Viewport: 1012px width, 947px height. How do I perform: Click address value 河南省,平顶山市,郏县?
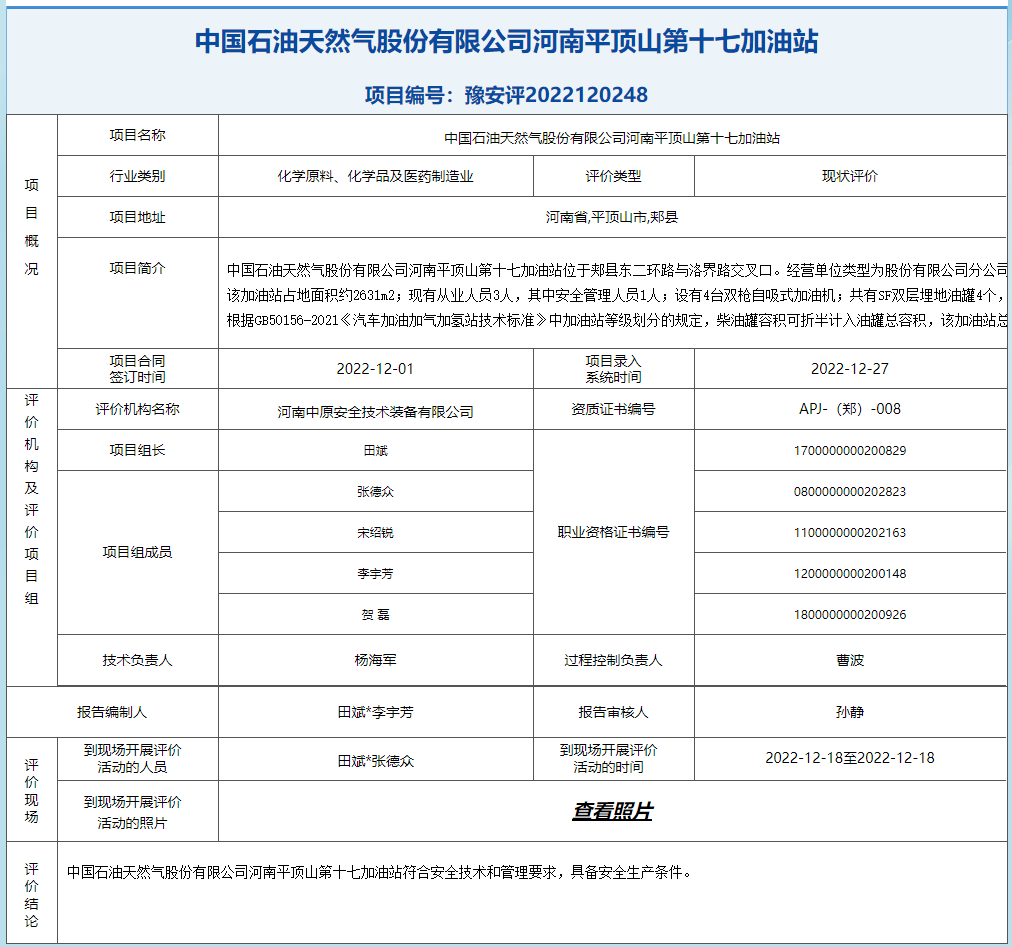612,217
